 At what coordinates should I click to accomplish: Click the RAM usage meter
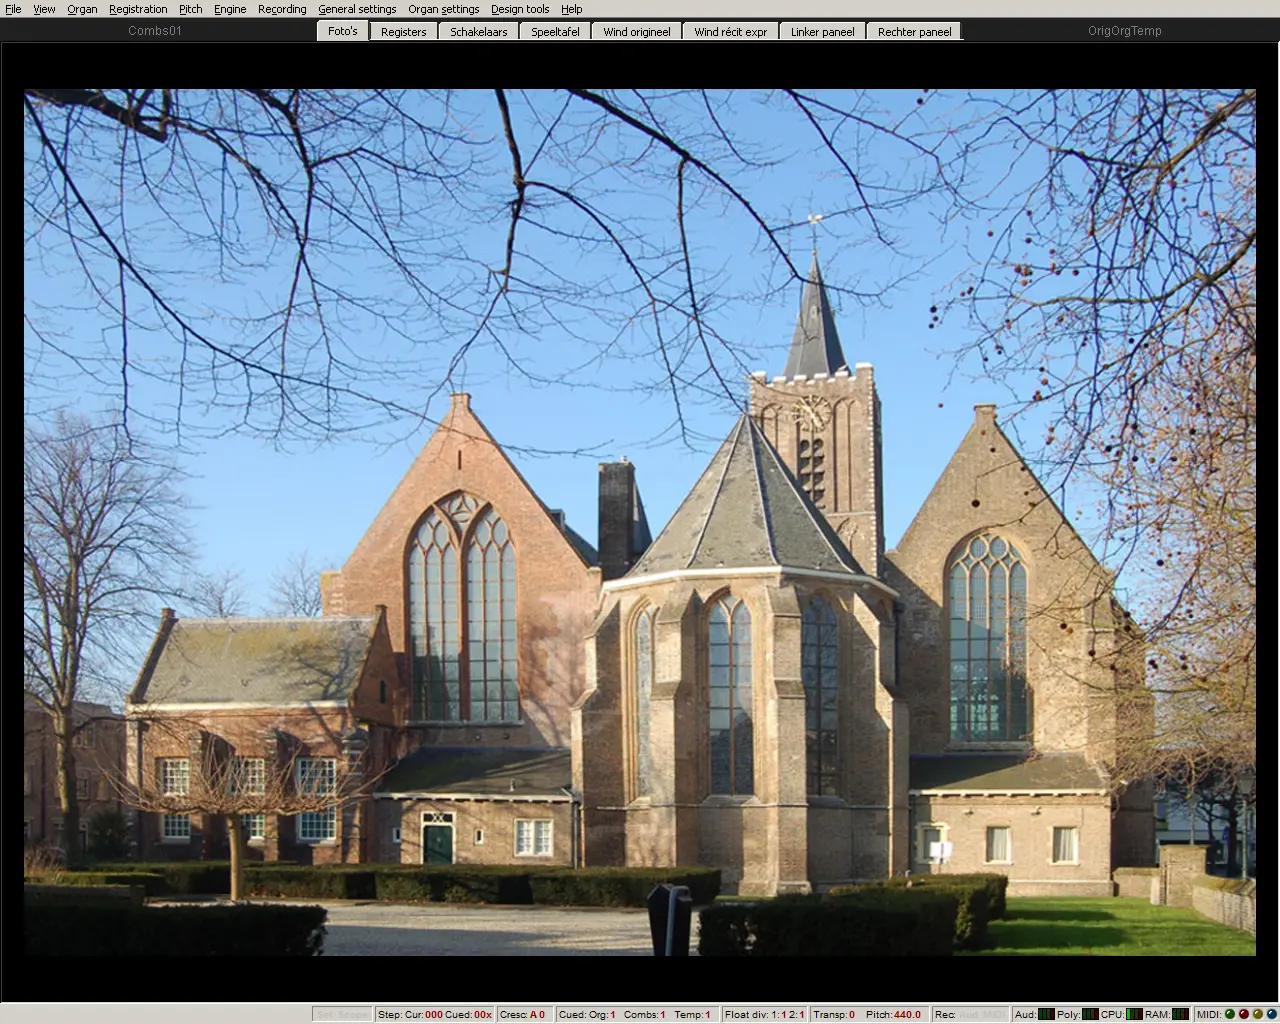click(1180, 1014)
